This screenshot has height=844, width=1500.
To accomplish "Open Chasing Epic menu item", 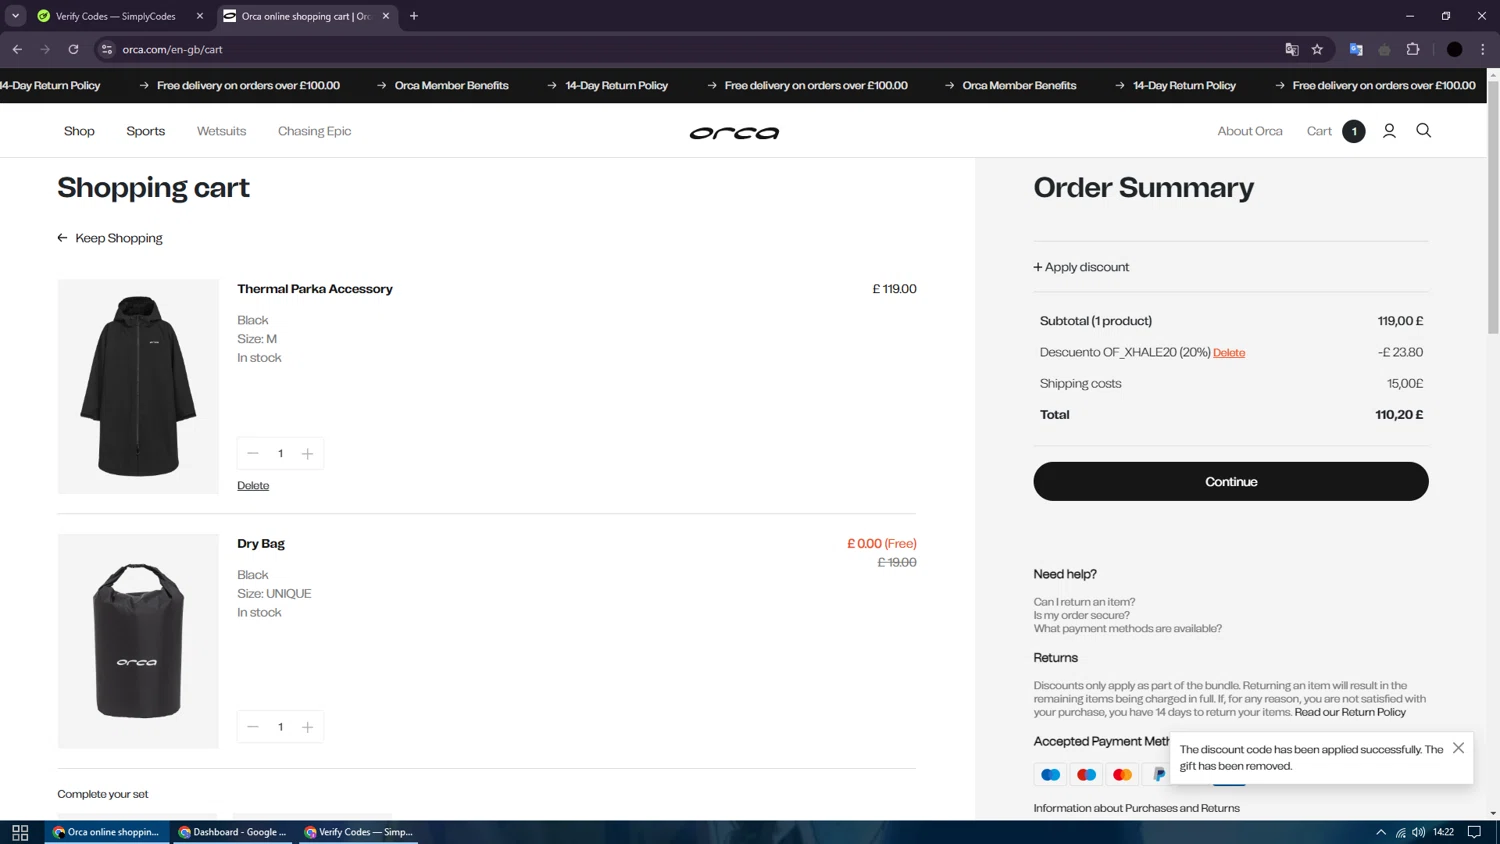I will click(314, 131).
